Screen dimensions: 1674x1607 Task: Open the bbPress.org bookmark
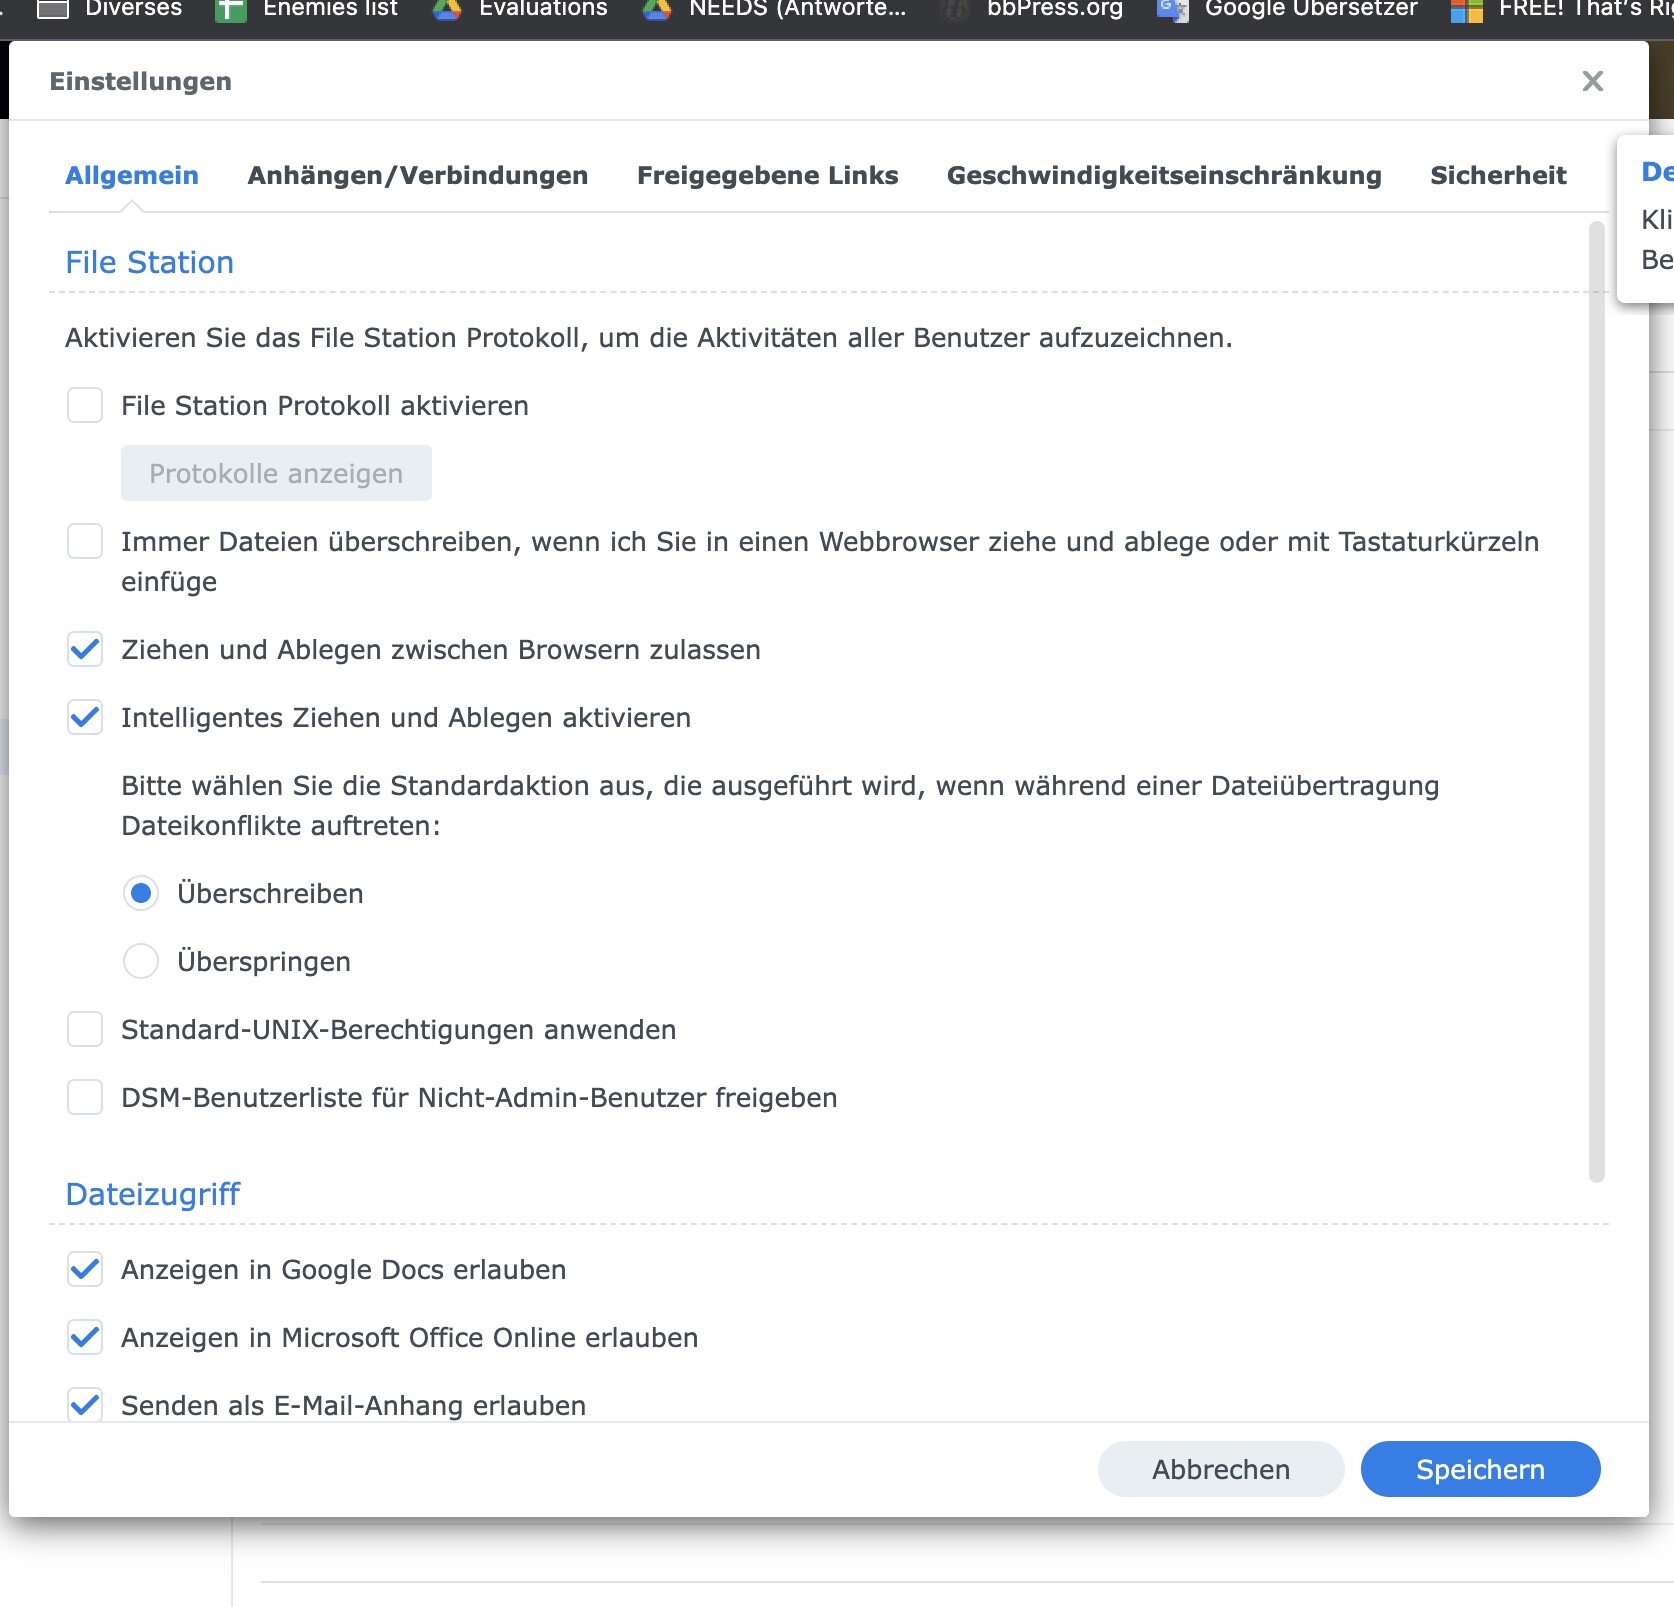coord(1034,10)
